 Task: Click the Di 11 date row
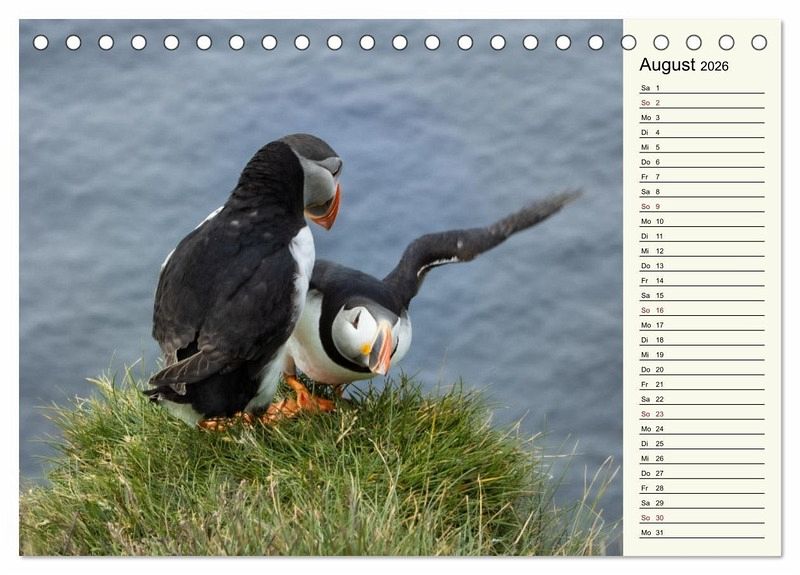coord(701,236)
